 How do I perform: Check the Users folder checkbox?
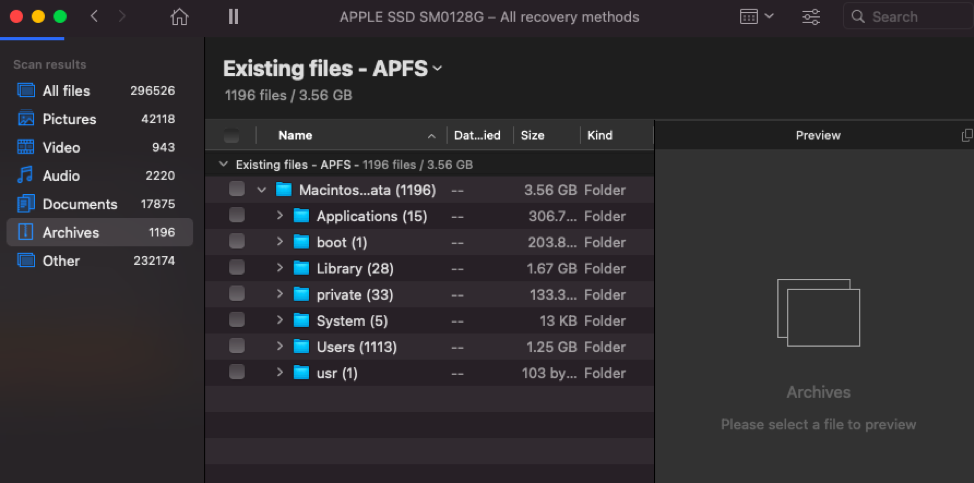[x=237, y=345]
